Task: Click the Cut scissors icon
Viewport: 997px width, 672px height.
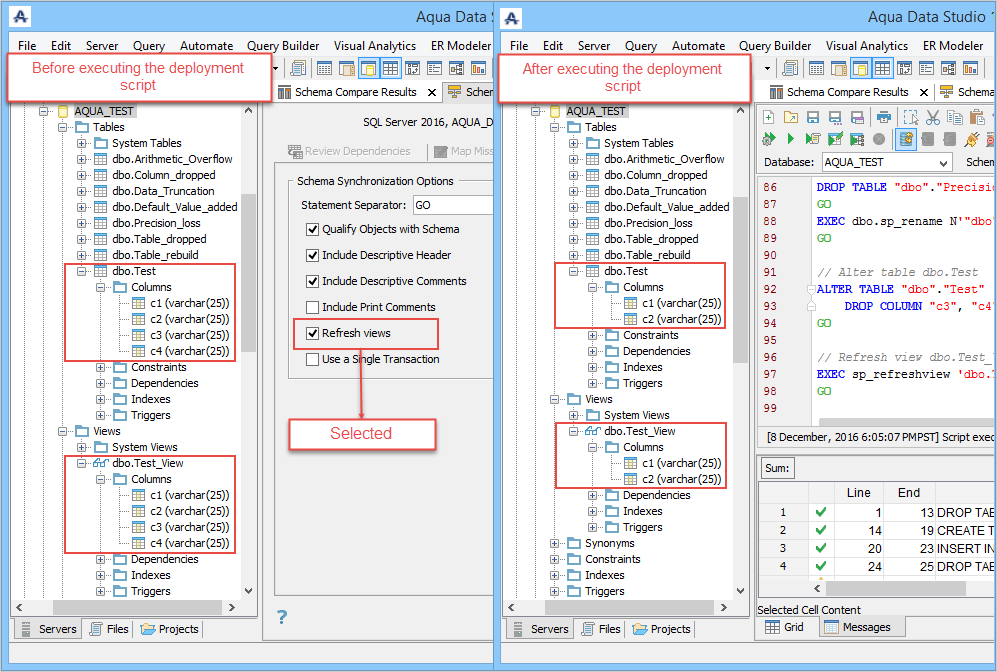Action: (x=933, y=118)
